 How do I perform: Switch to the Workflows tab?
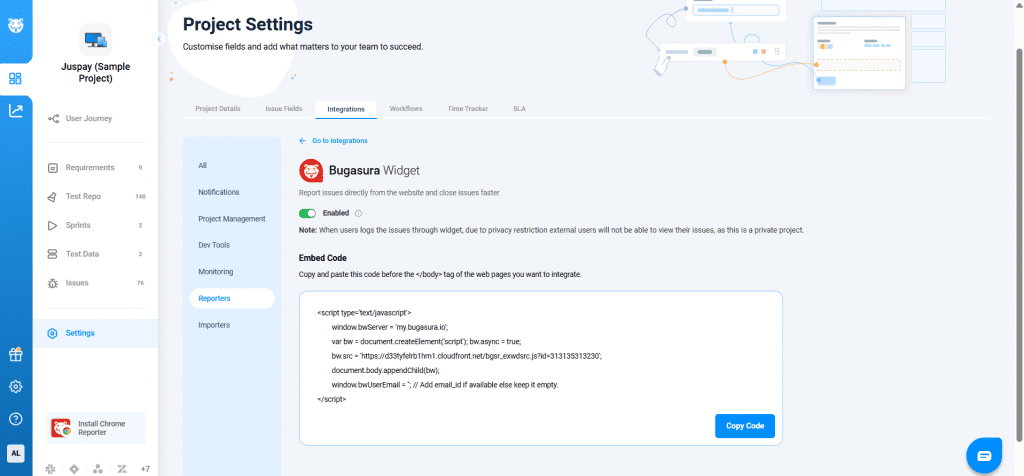point(405,108)
